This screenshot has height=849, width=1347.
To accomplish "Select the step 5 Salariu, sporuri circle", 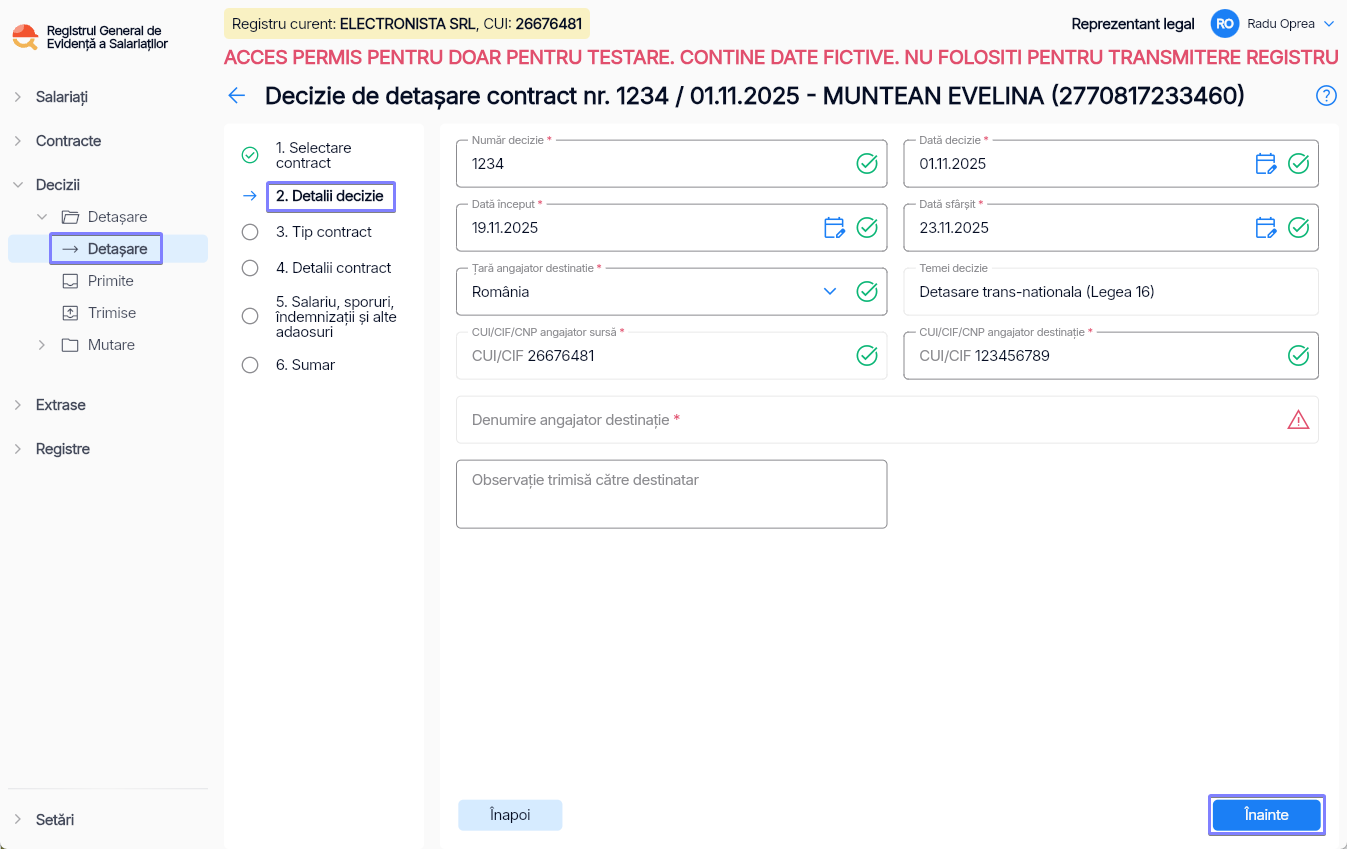I will [x=250, y=316].
